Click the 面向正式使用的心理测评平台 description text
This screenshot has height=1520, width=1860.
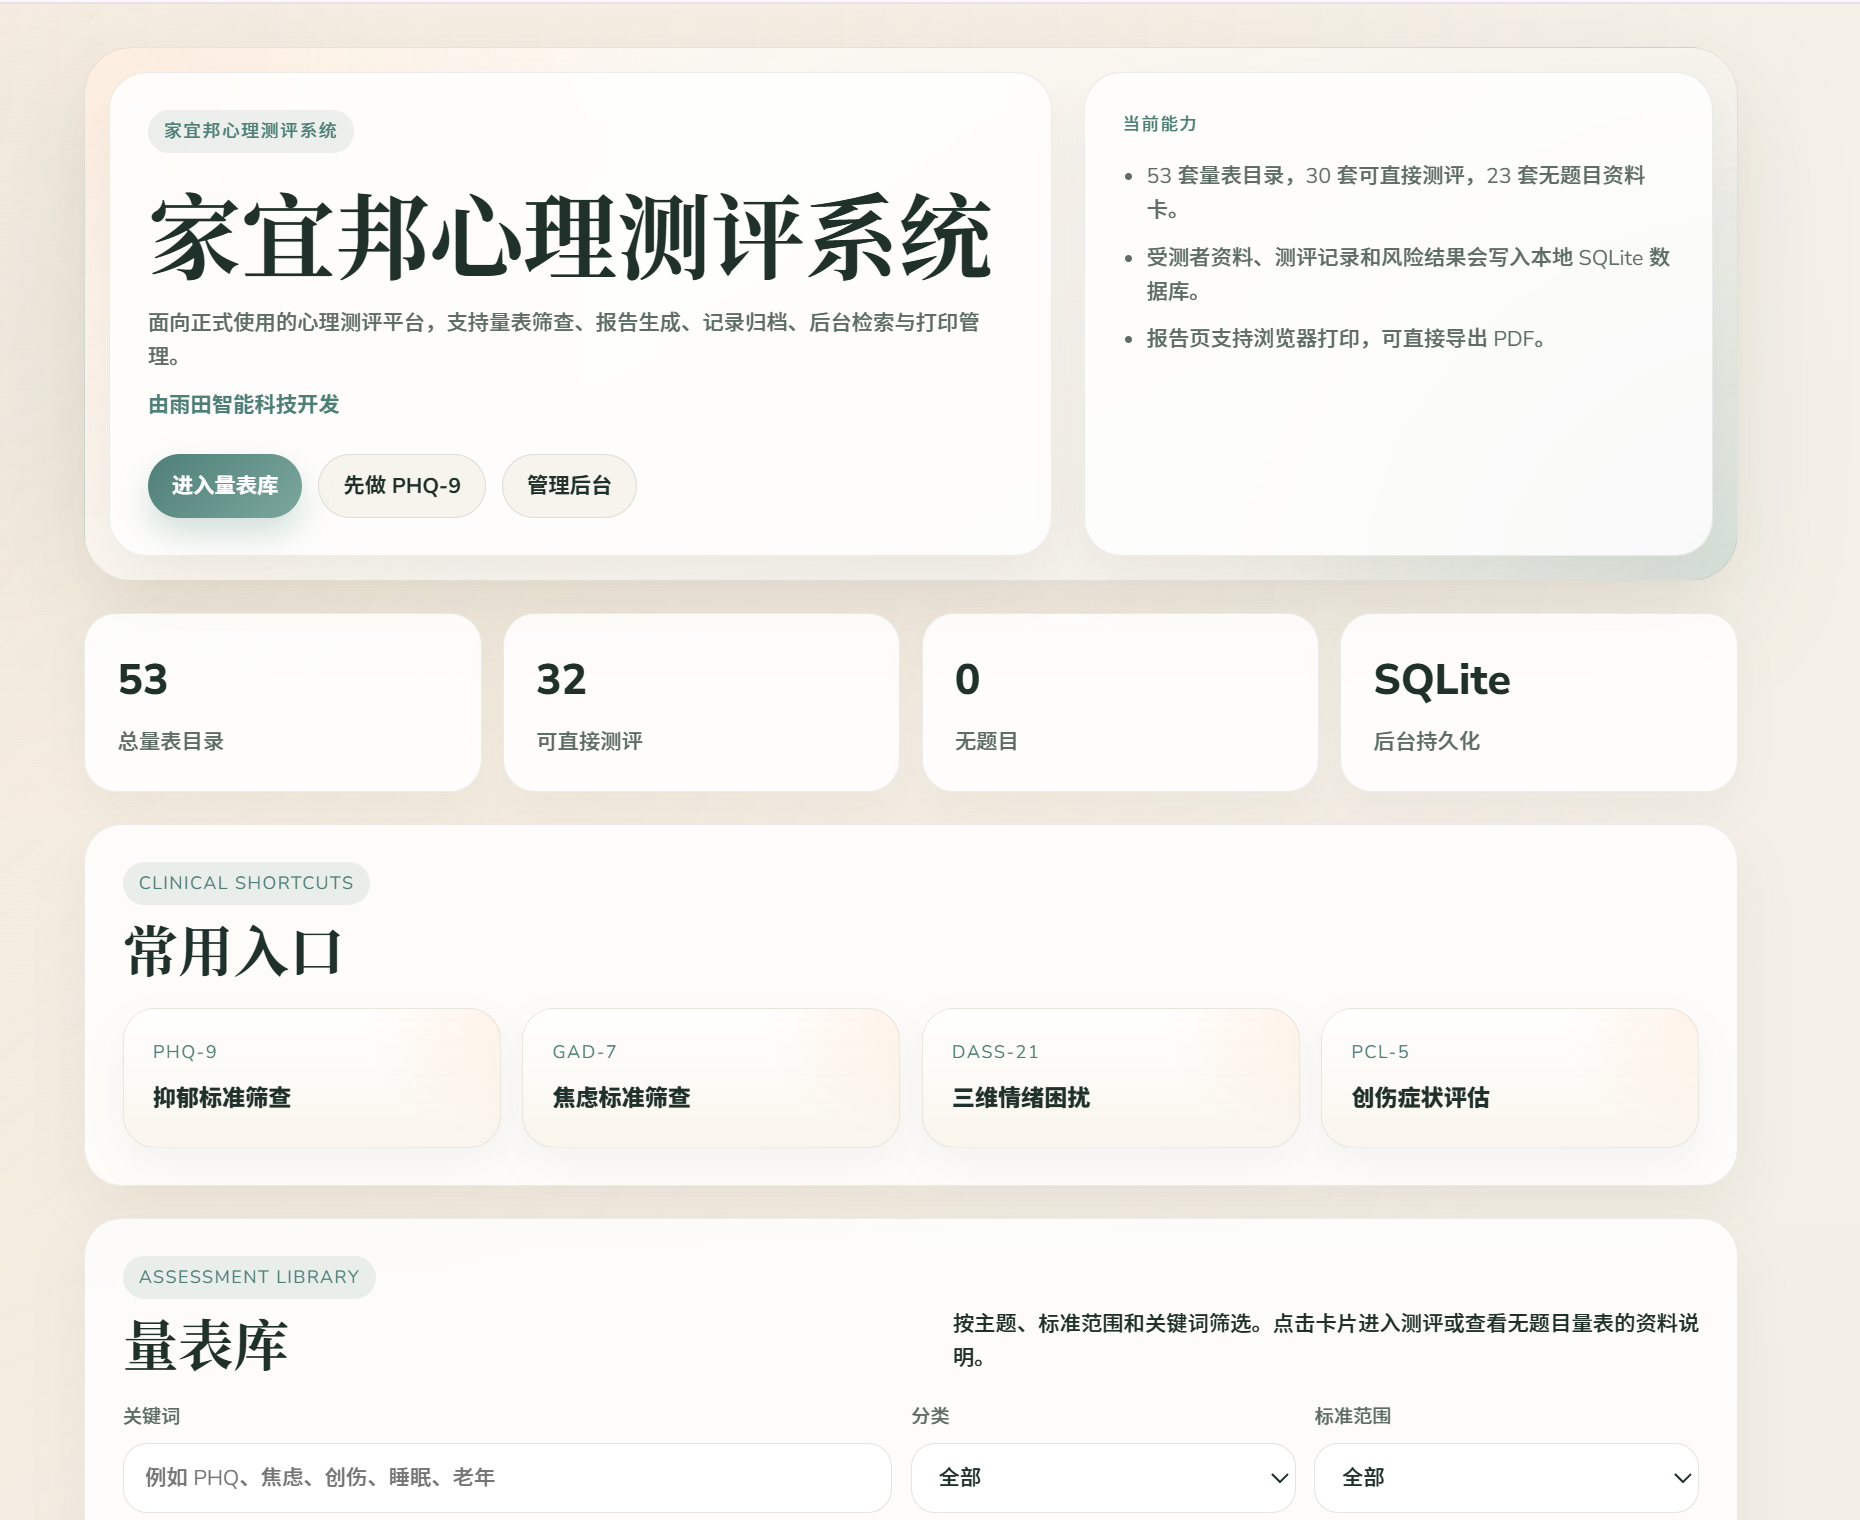(564, 339)
